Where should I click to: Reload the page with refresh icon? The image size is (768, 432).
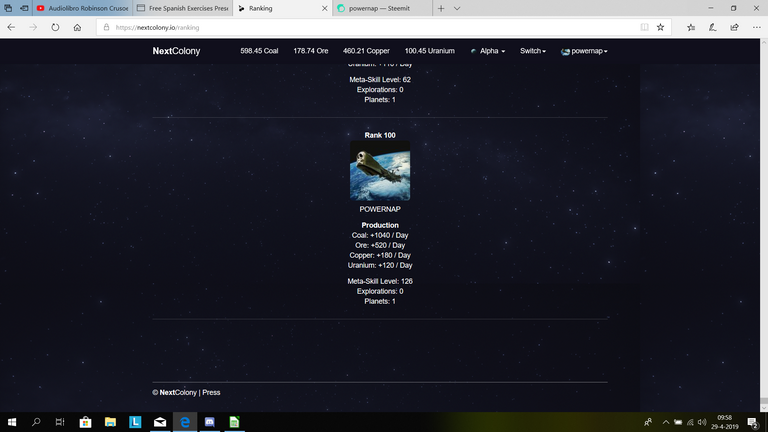tap(55, 27)
